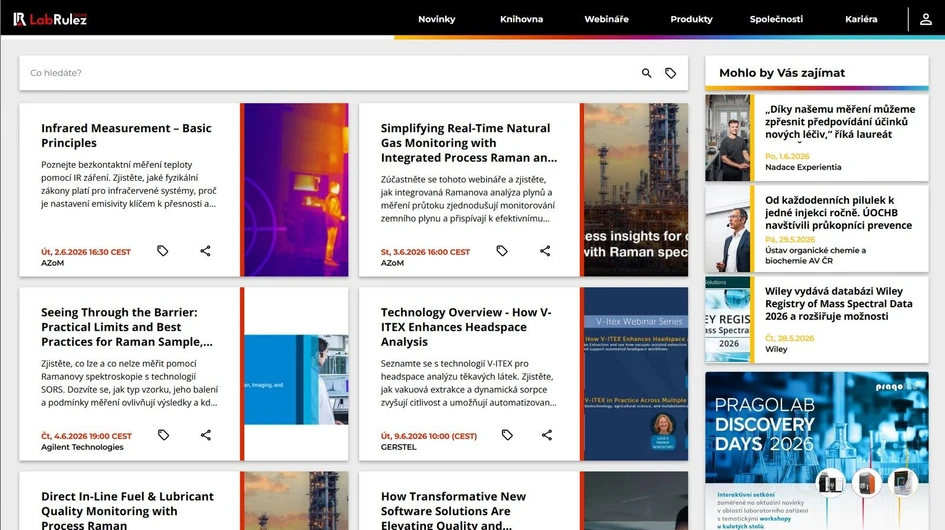Viewport: 945px width, 530px height.
Task: Click V-Itex Webinar Series thumbnail
Action: [x=636, y=374]
